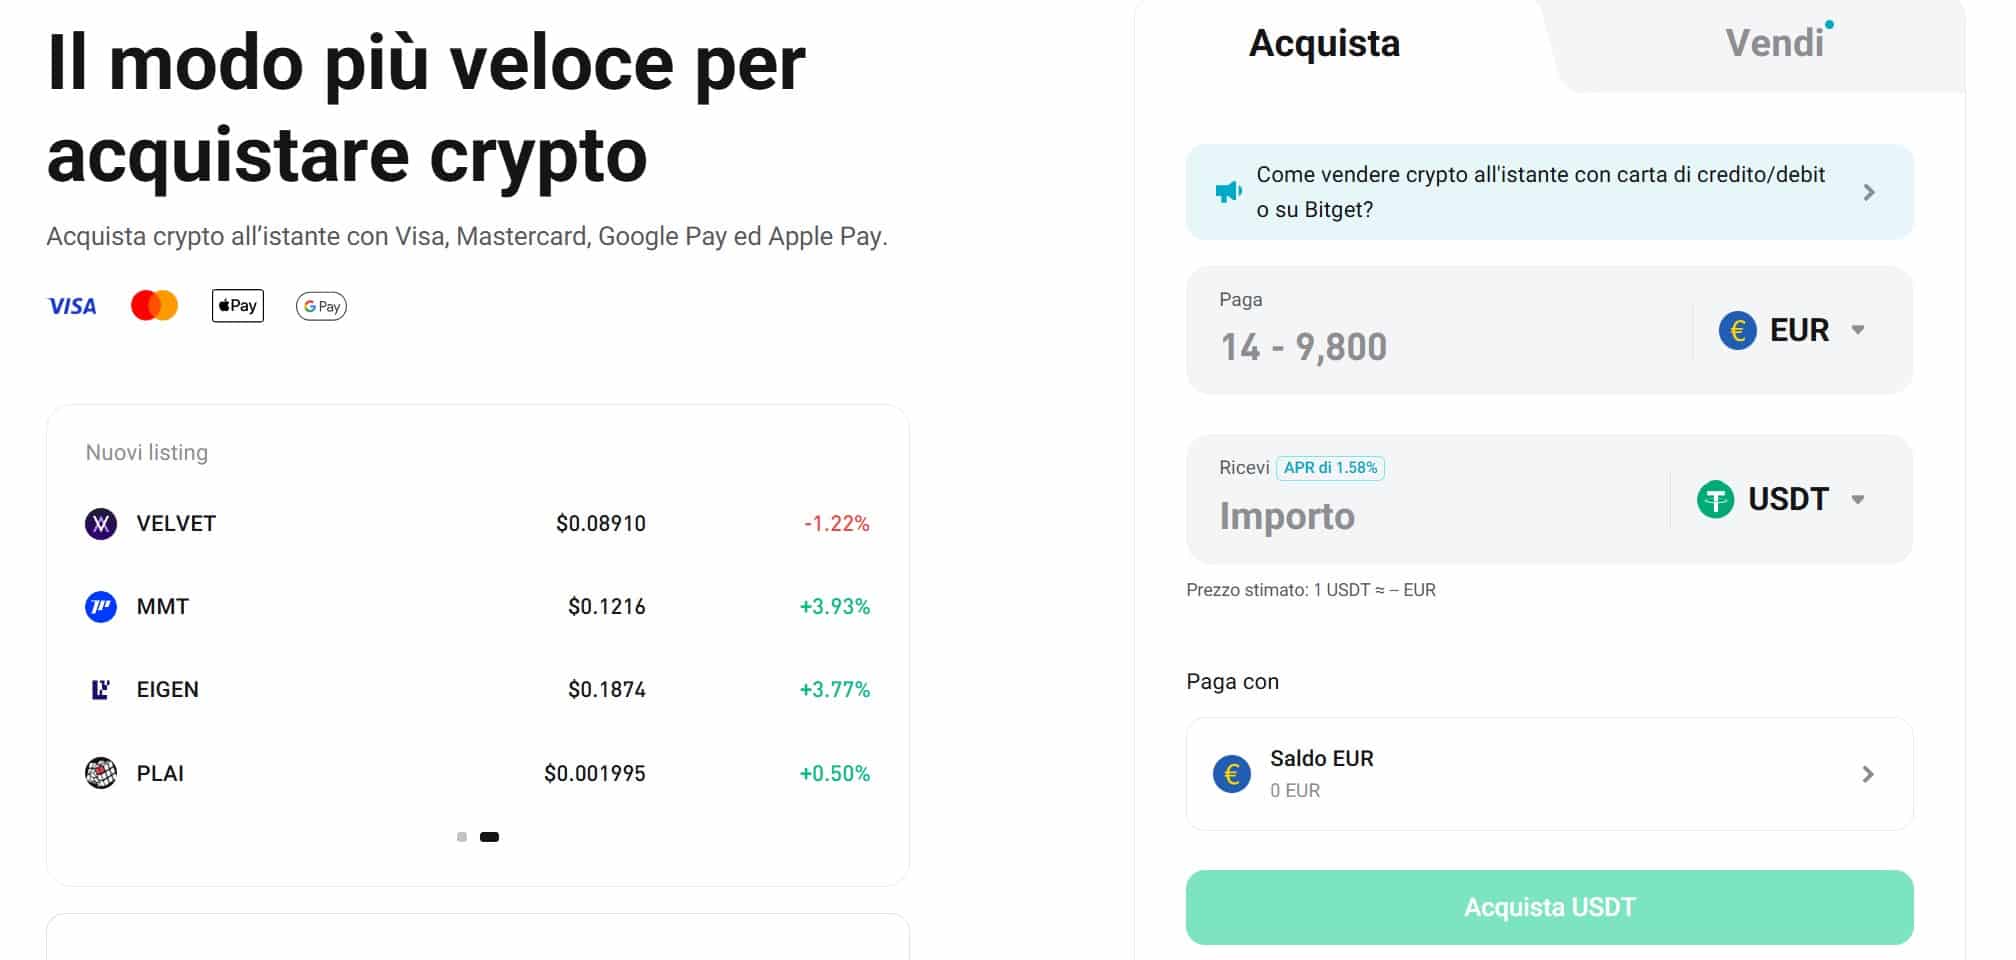
Task: Select the MMT token icon
Action: (x=101, y=606)
